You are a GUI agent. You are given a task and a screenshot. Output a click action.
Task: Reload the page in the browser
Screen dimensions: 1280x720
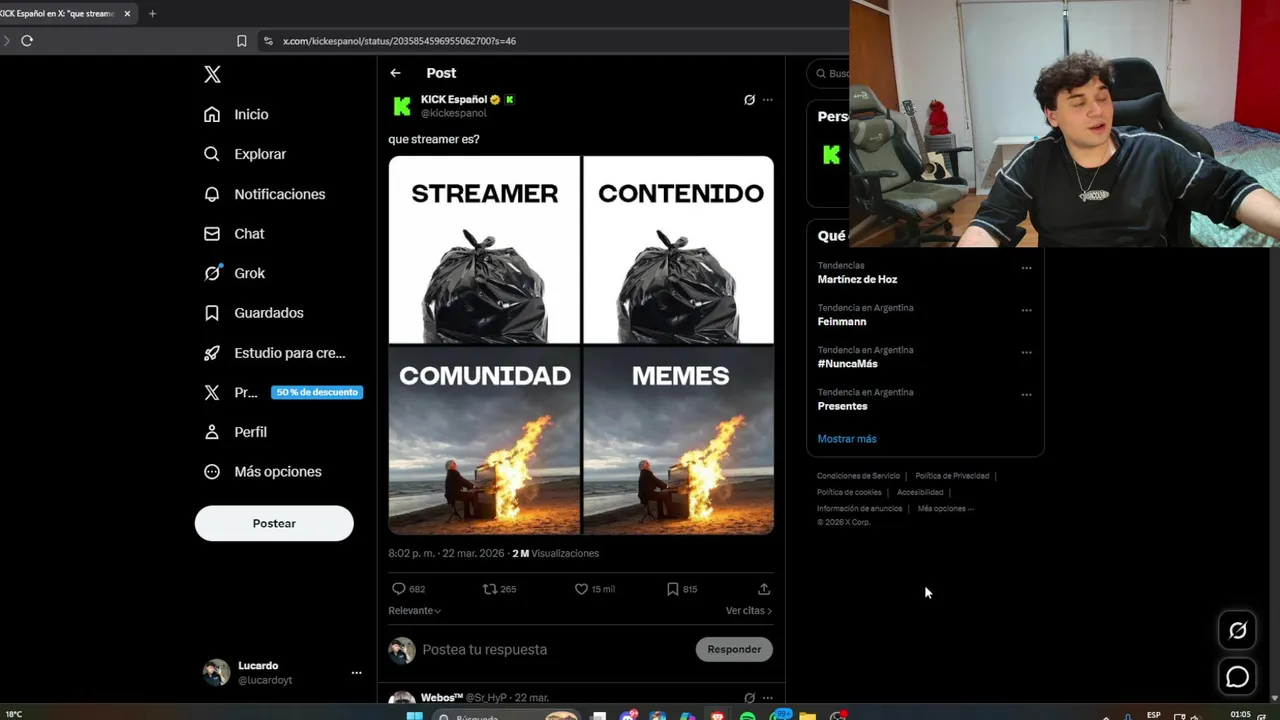27,41
